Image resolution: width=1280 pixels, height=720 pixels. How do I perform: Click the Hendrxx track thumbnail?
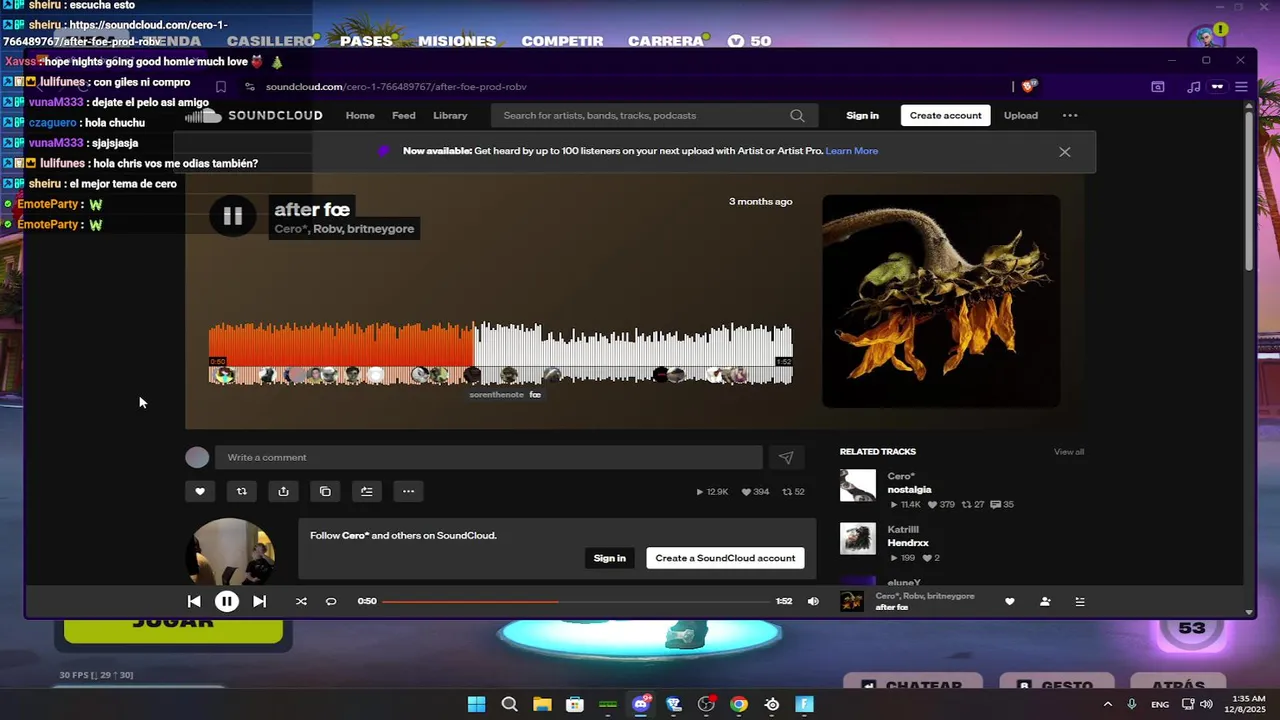[x=858, y=539]
